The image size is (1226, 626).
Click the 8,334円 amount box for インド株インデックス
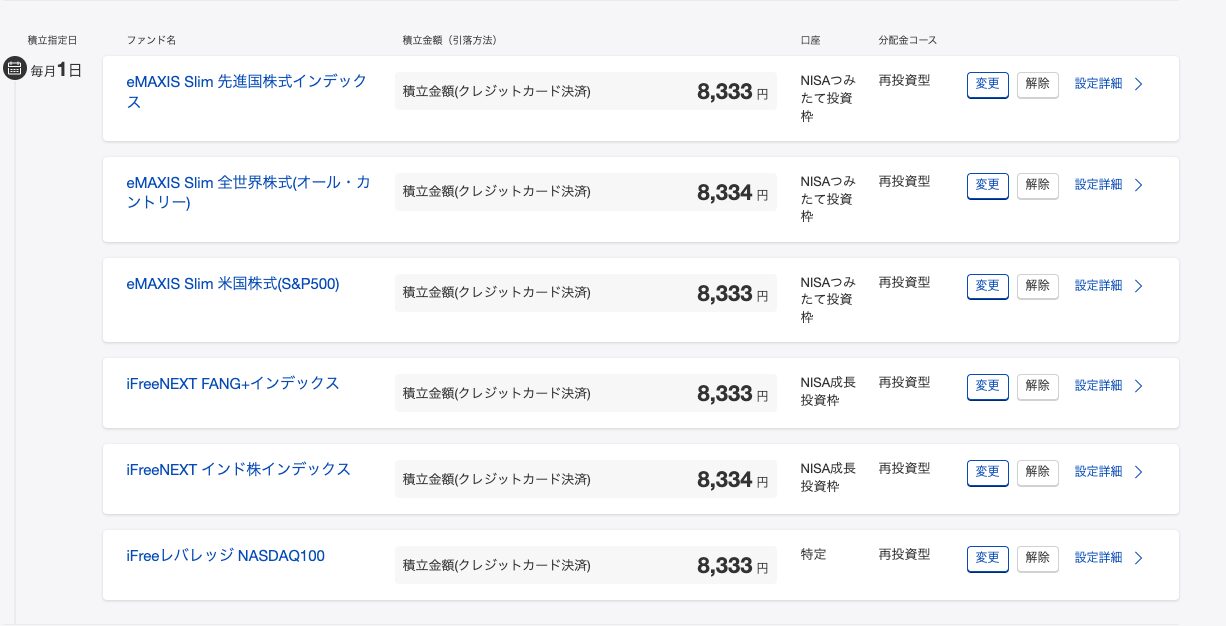[585, 480]
